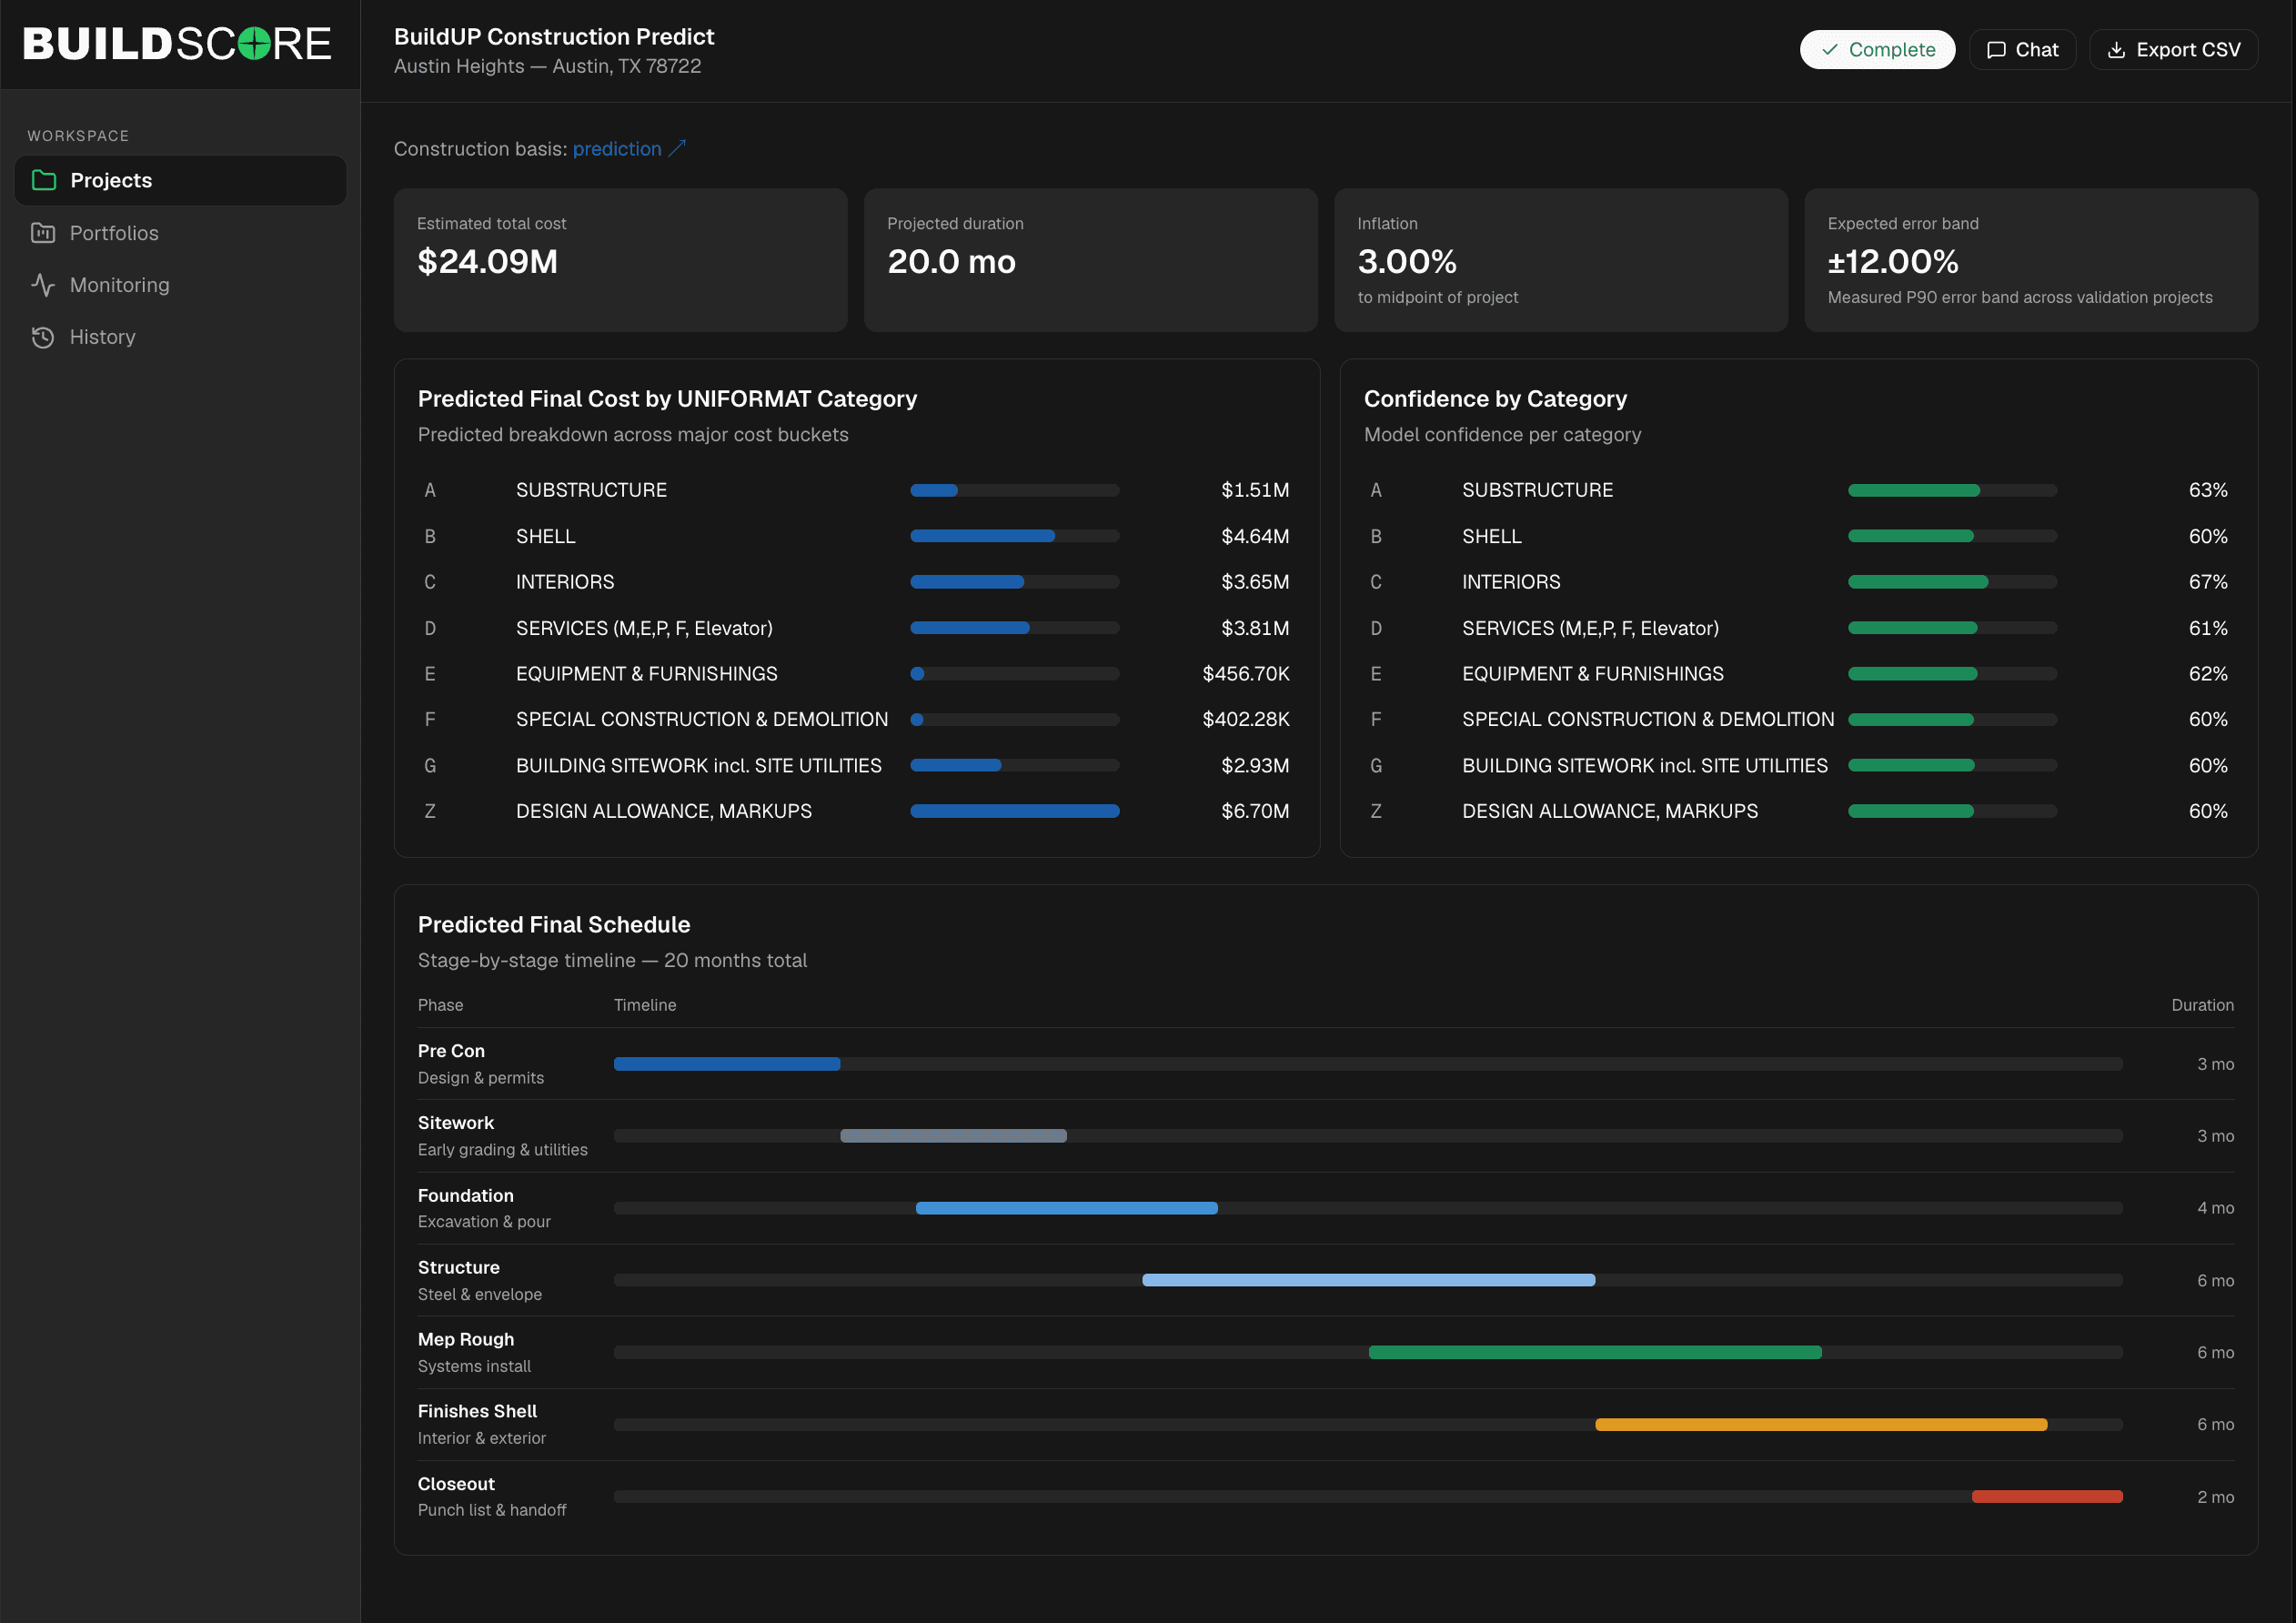2296x1623 pixels.
Task: Click the SHELL cost progress bar
Action: click(1014, 536)
